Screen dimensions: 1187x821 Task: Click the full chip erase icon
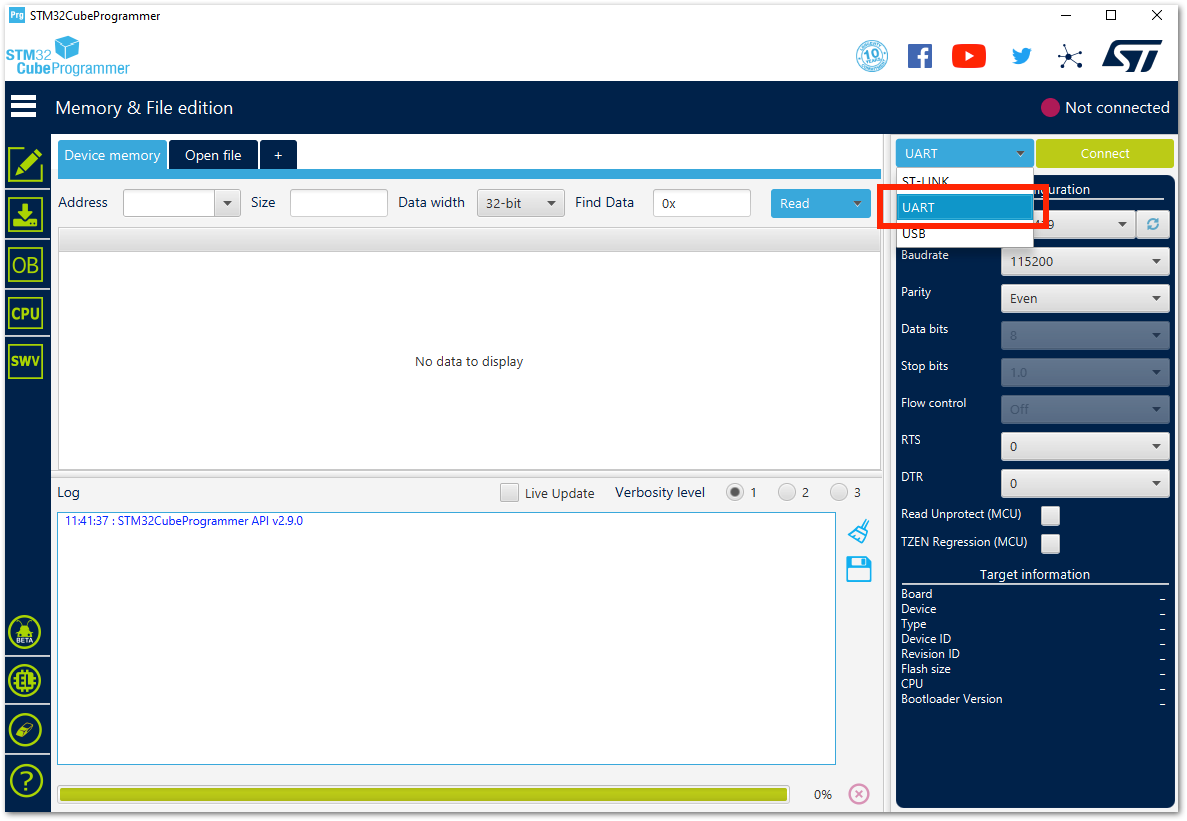25,730
